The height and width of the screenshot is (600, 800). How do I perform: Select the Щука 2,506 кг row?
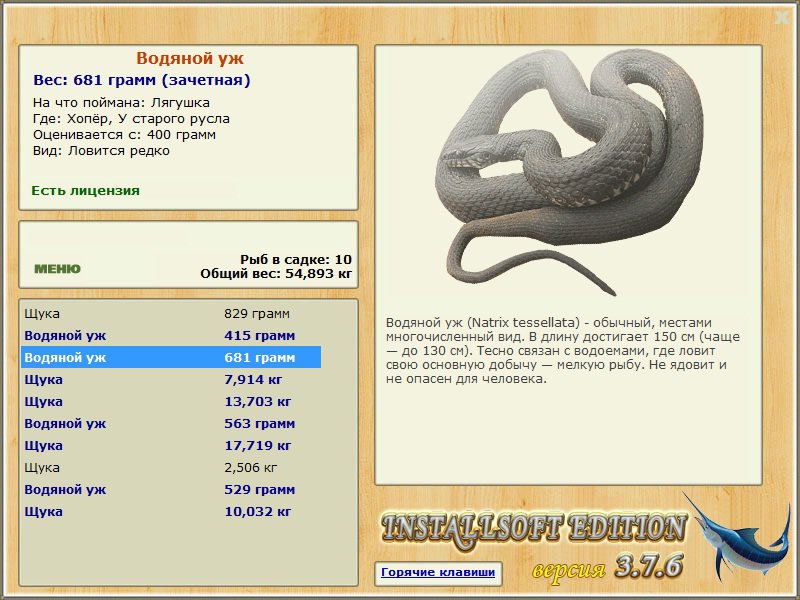pyautogui.click(x=171, y=467)
